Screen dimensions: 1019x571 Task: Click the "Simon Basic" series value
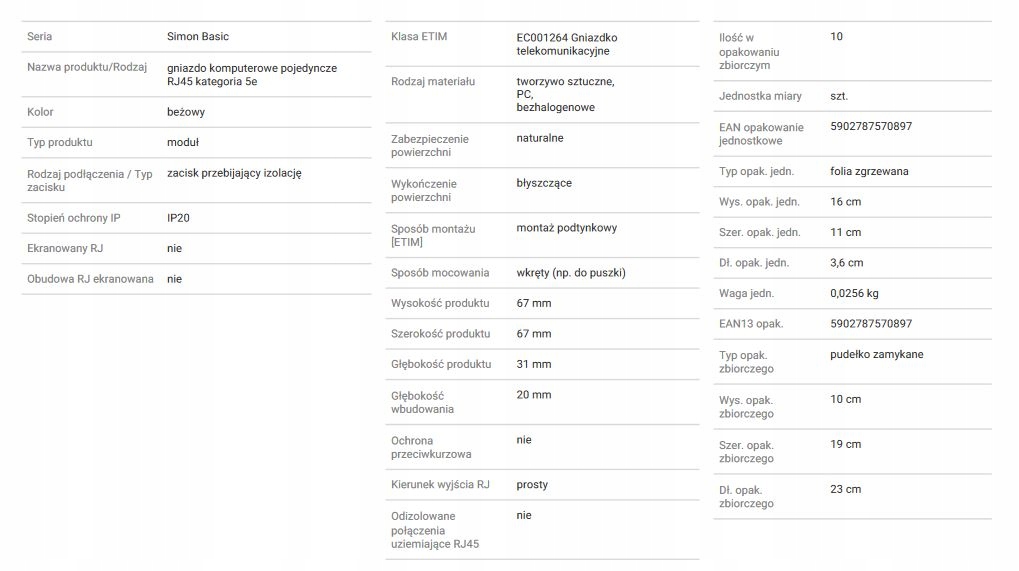pyautogui.click(x=198, y=37)
